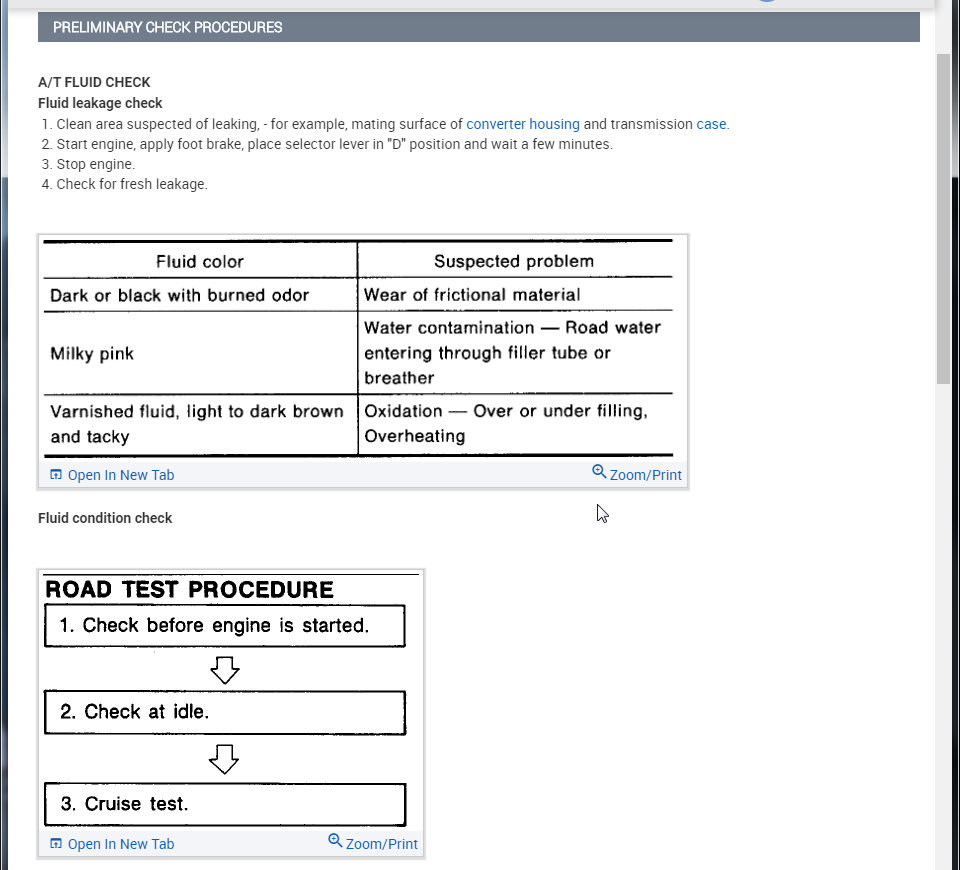The image size is (960, 870).
Task: Click 'Wear of frictional material' cell
Action: (515, 294)
